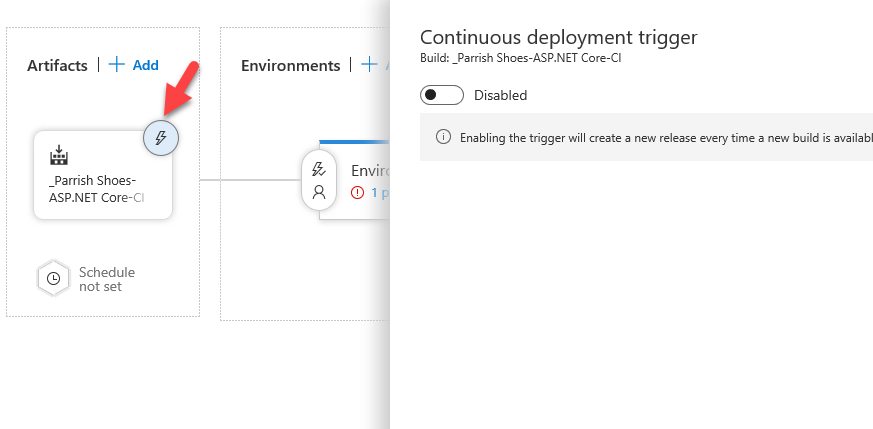
Task: Click the build artifact factory icon
Action: tap(58, 155)
